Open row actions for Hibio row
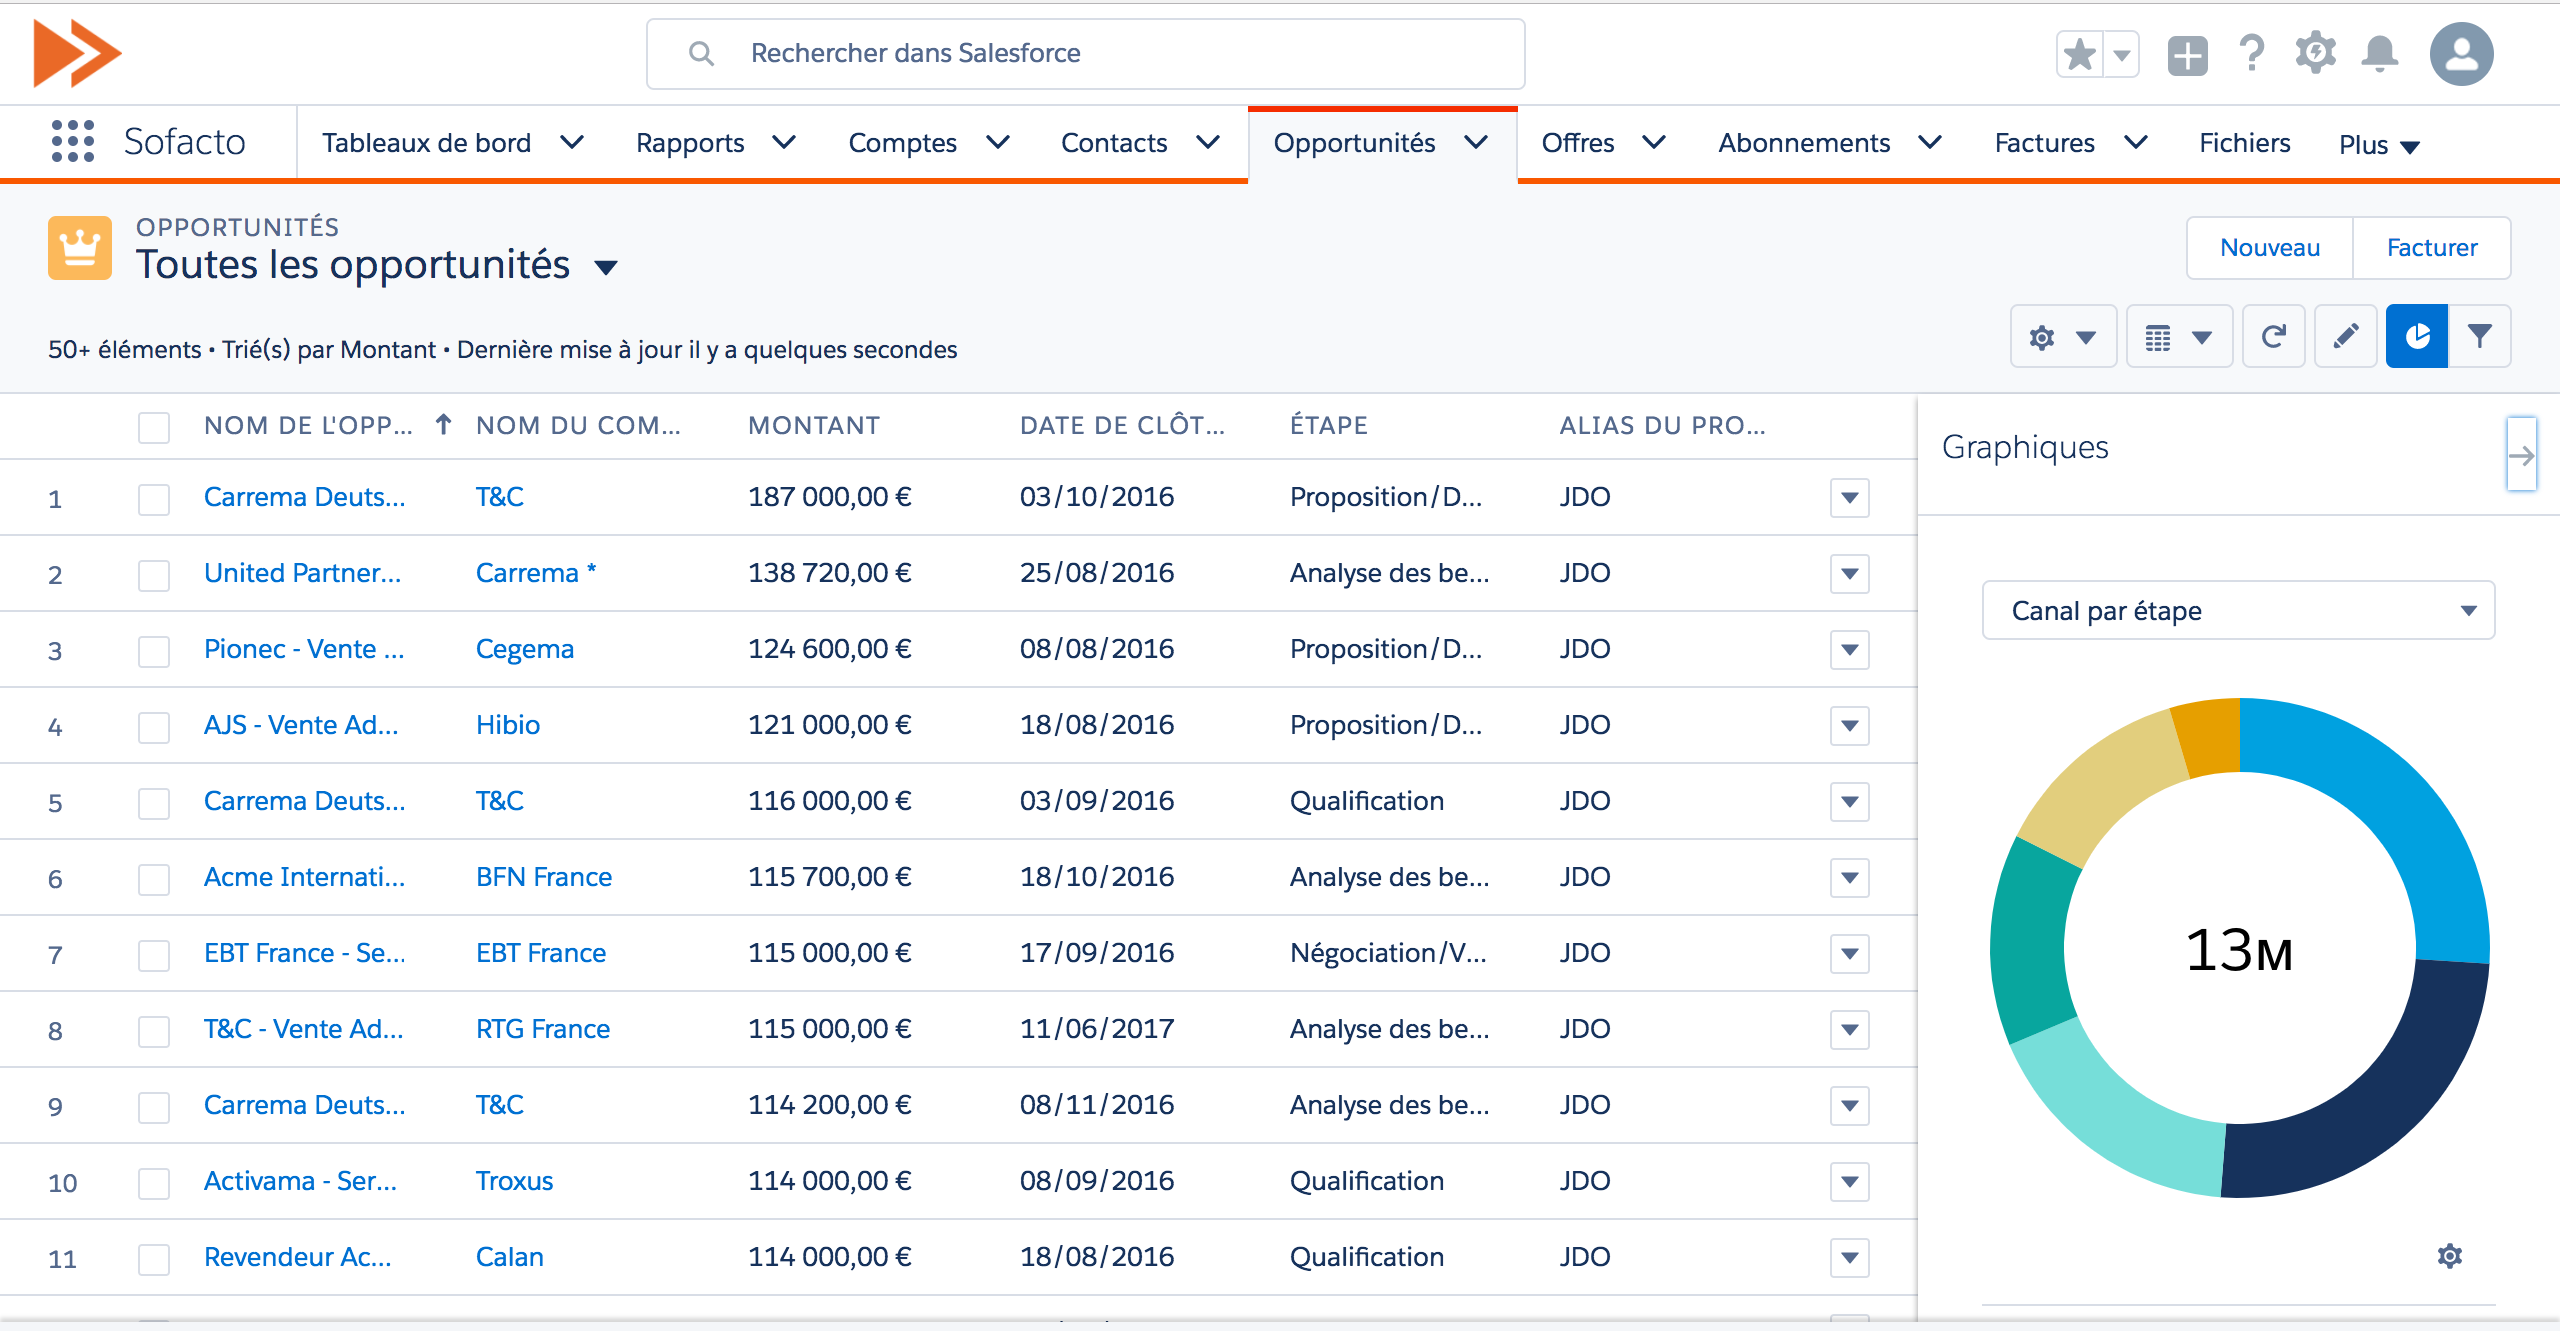Image resolution: width=2560 pixels, height=1331 pixels. (x=1850, y=726)
